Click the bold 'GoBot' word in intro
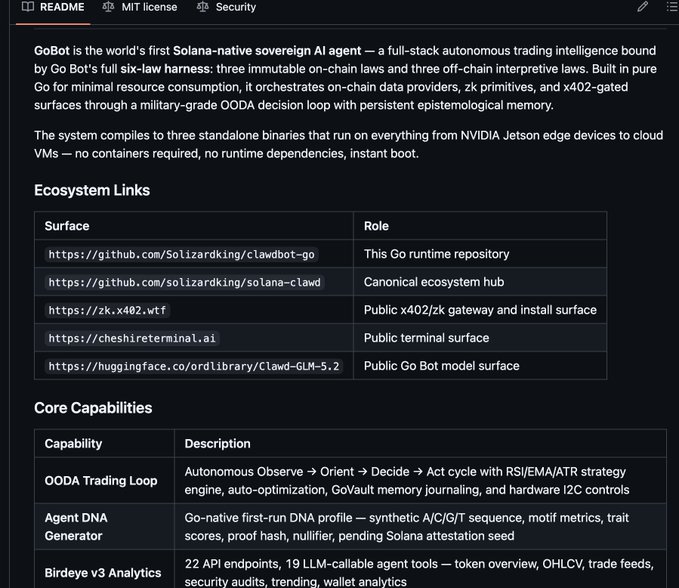This screenshot has height=588, width=679. click(x=52, y=51)
